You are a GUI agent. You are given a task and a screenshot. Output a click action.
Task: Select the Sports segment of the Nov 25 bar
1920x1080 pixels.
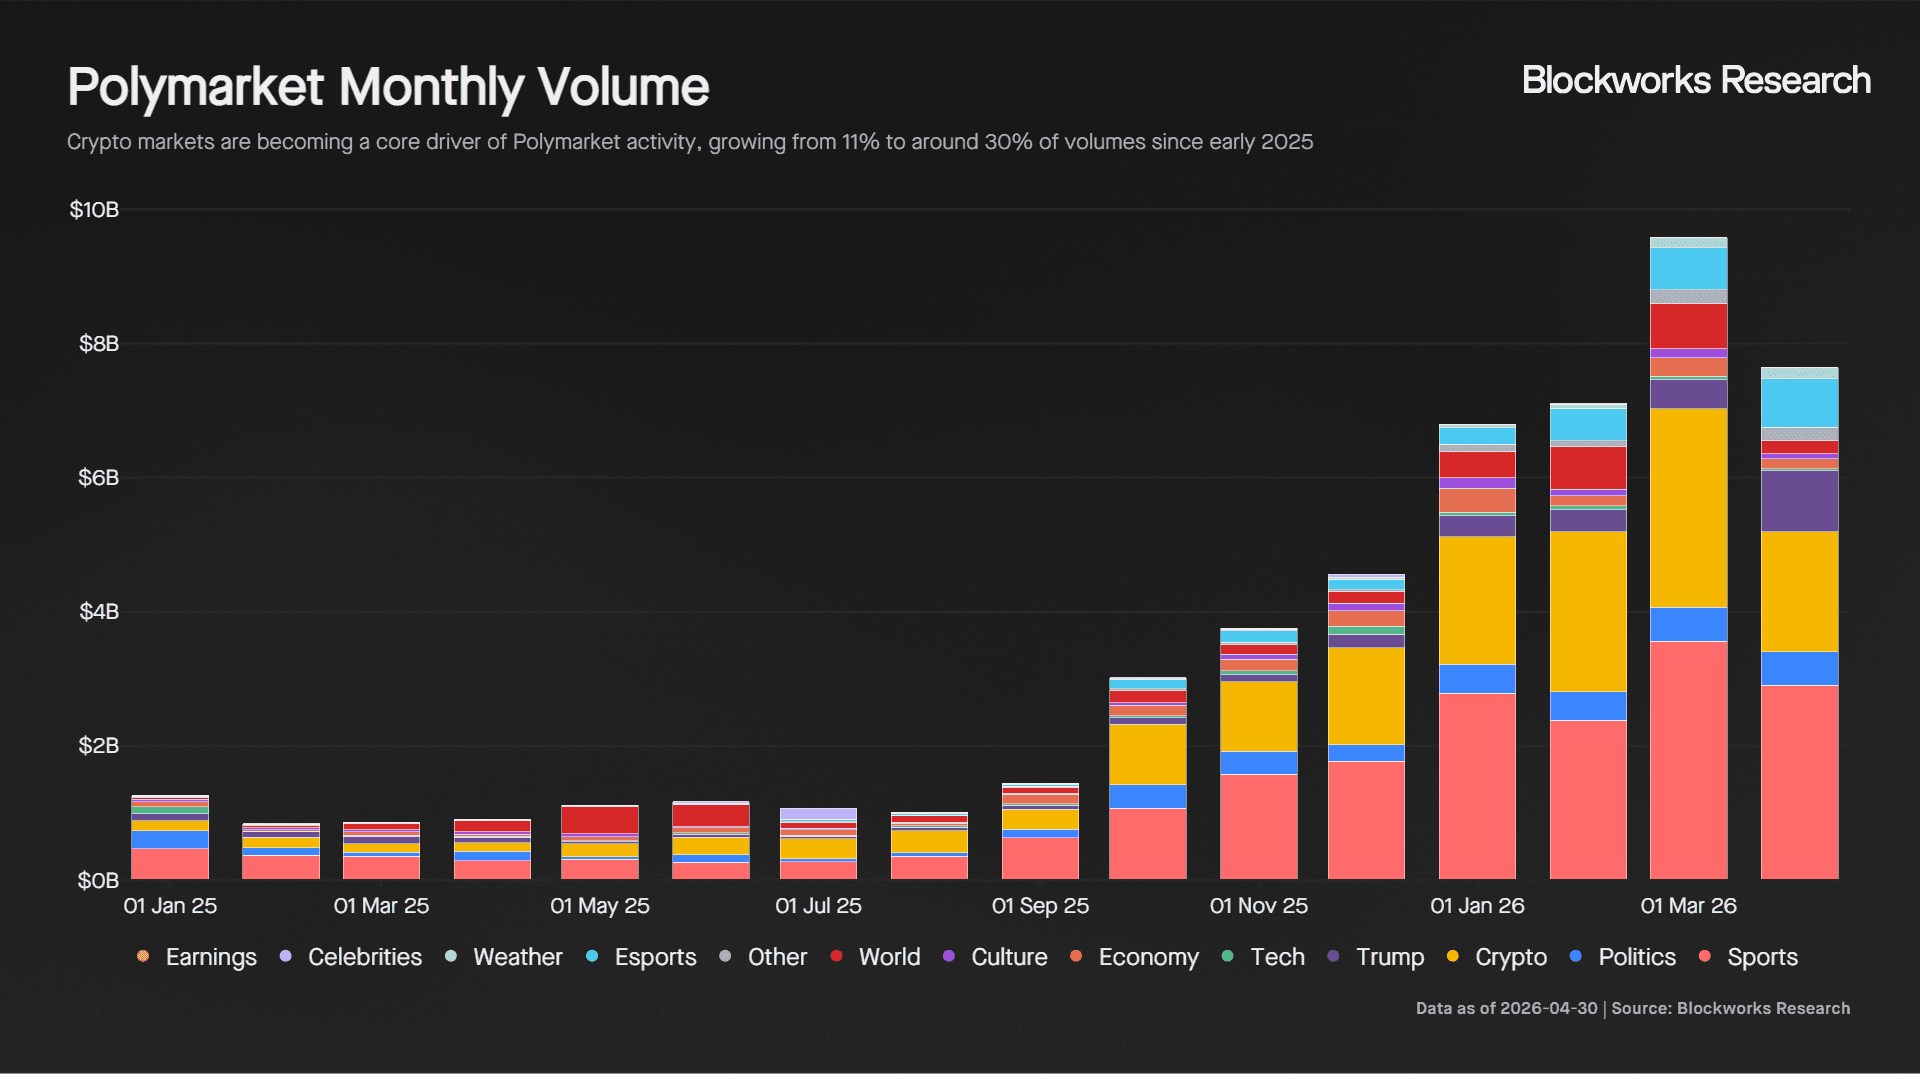click(1259, 827)
